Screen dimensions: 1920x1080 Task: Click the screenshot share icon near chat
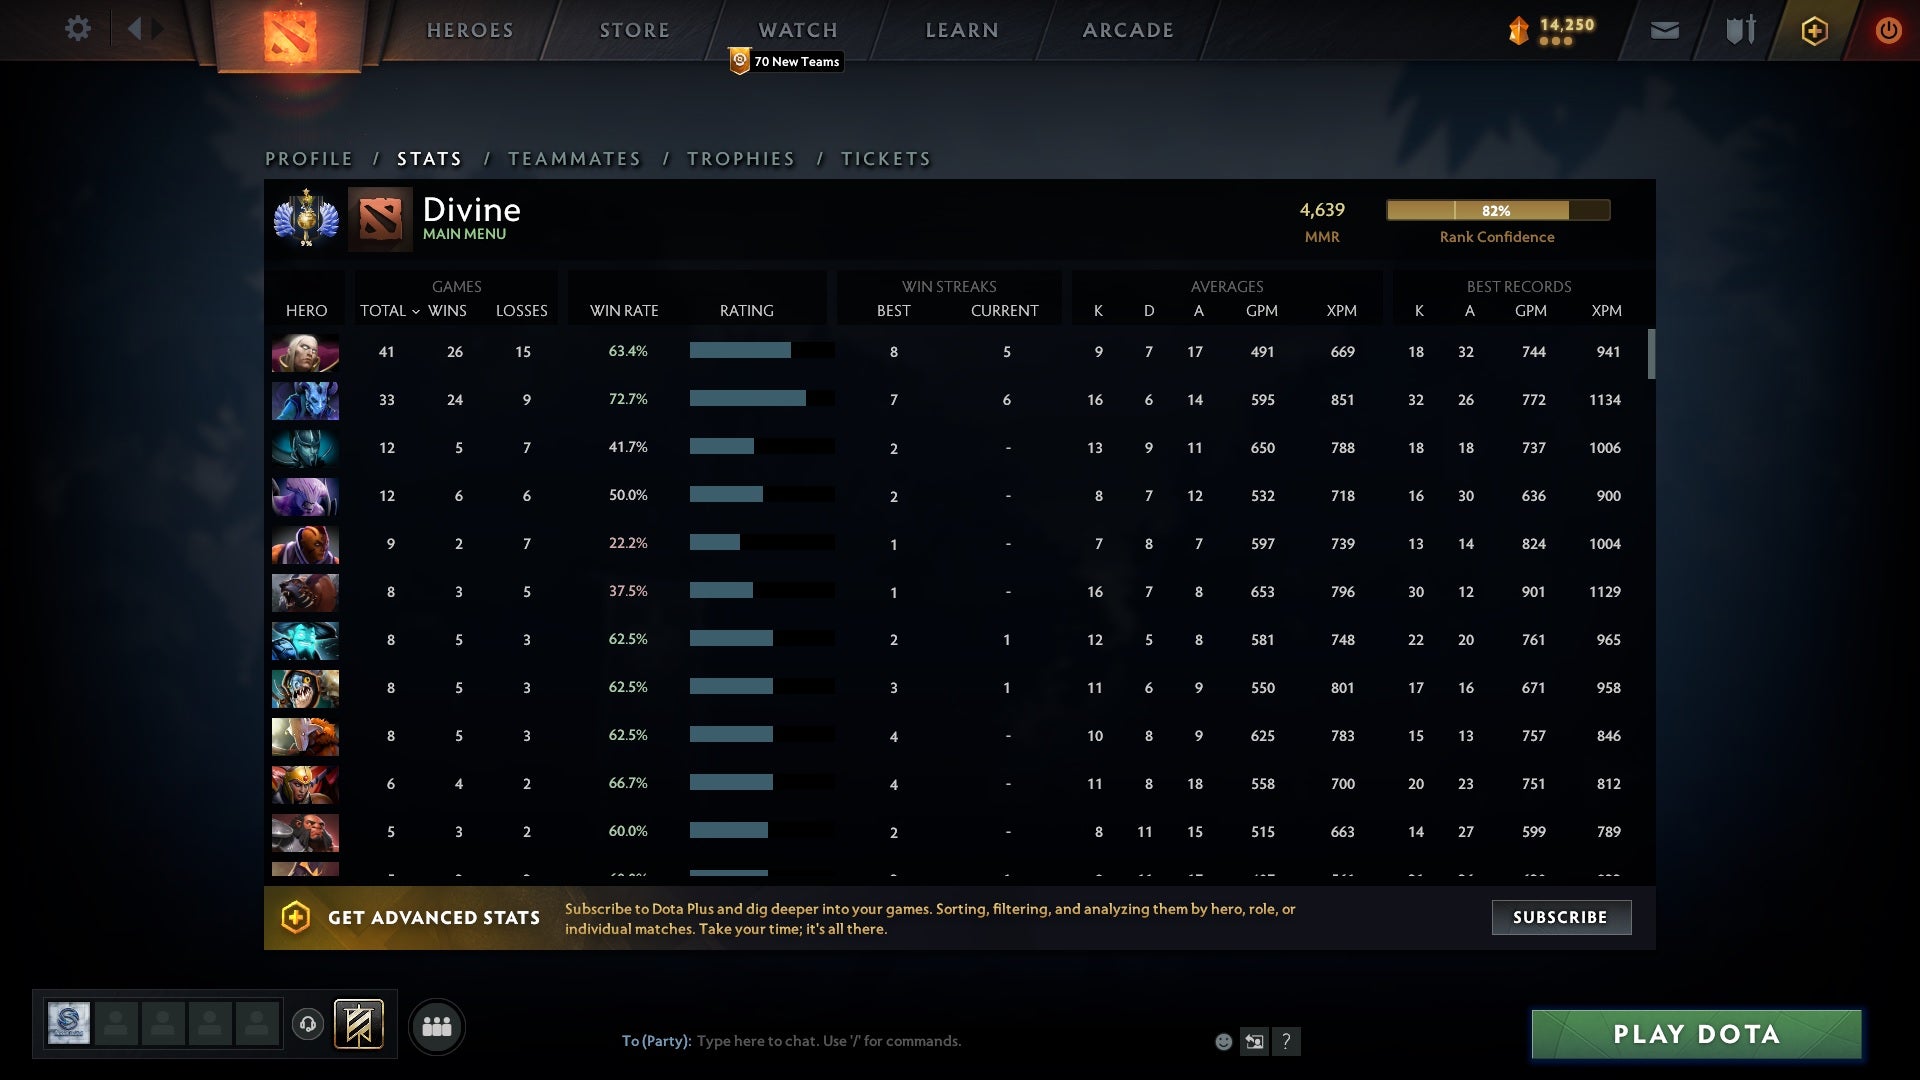pyautogui.click(x=1255, y=1041)
